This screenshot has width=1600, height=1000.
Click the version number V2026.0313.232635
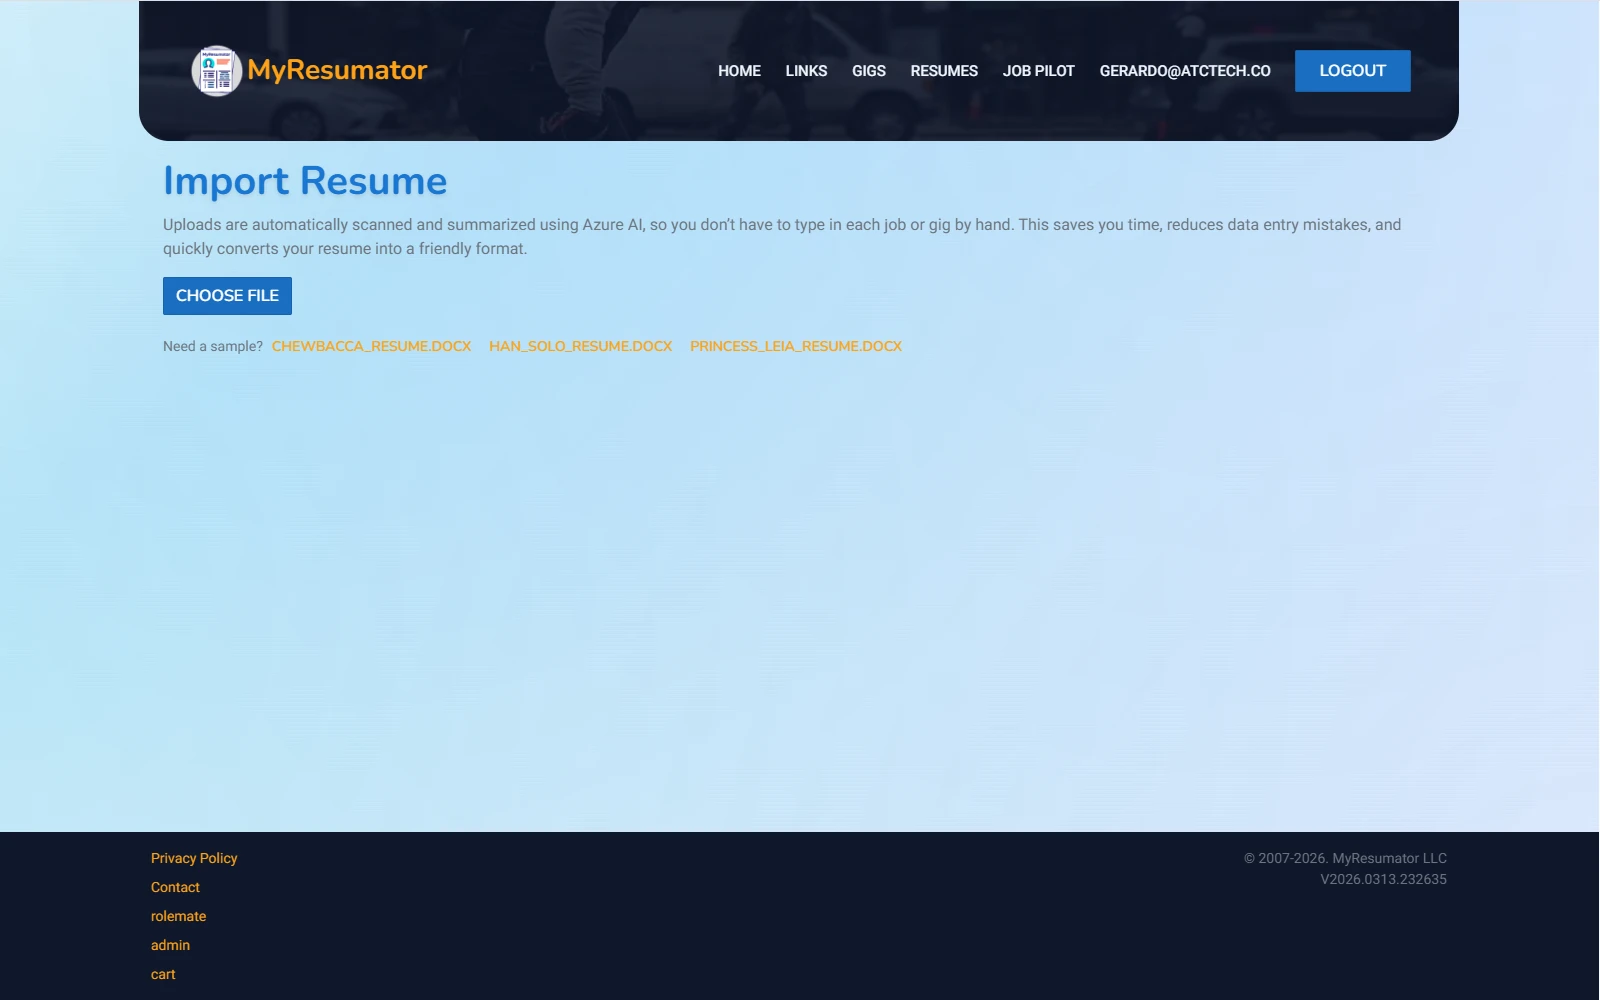point(1384,880)
